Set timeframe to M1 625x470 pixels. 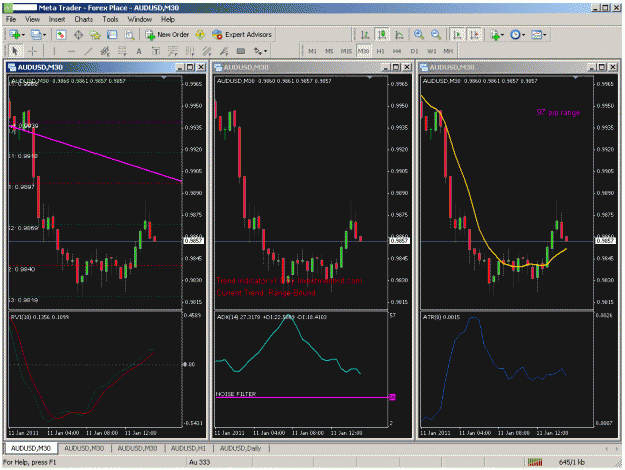pyautogui.click(x=312, y=51)
